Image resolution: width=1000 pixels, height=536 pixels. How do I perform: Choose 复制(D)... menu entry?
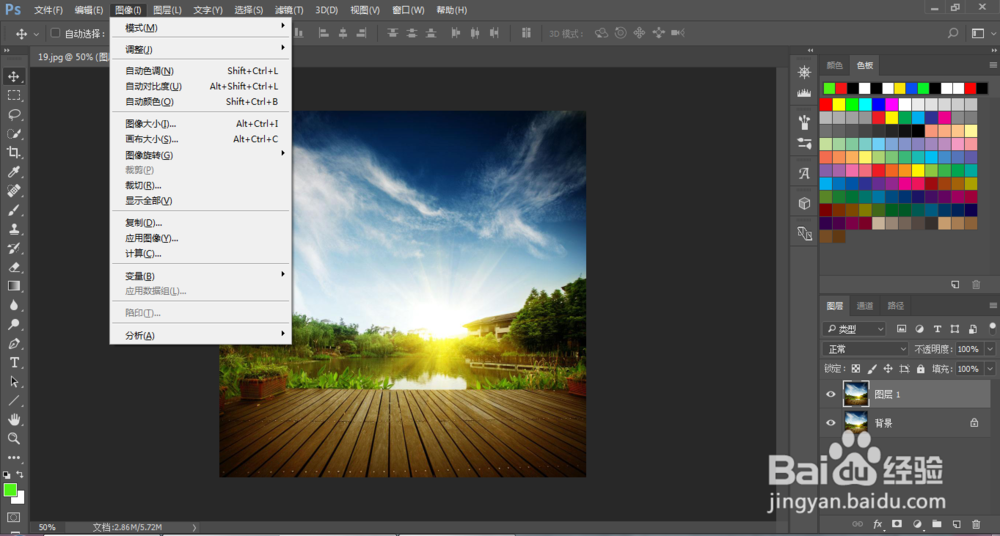pos(201,223)
